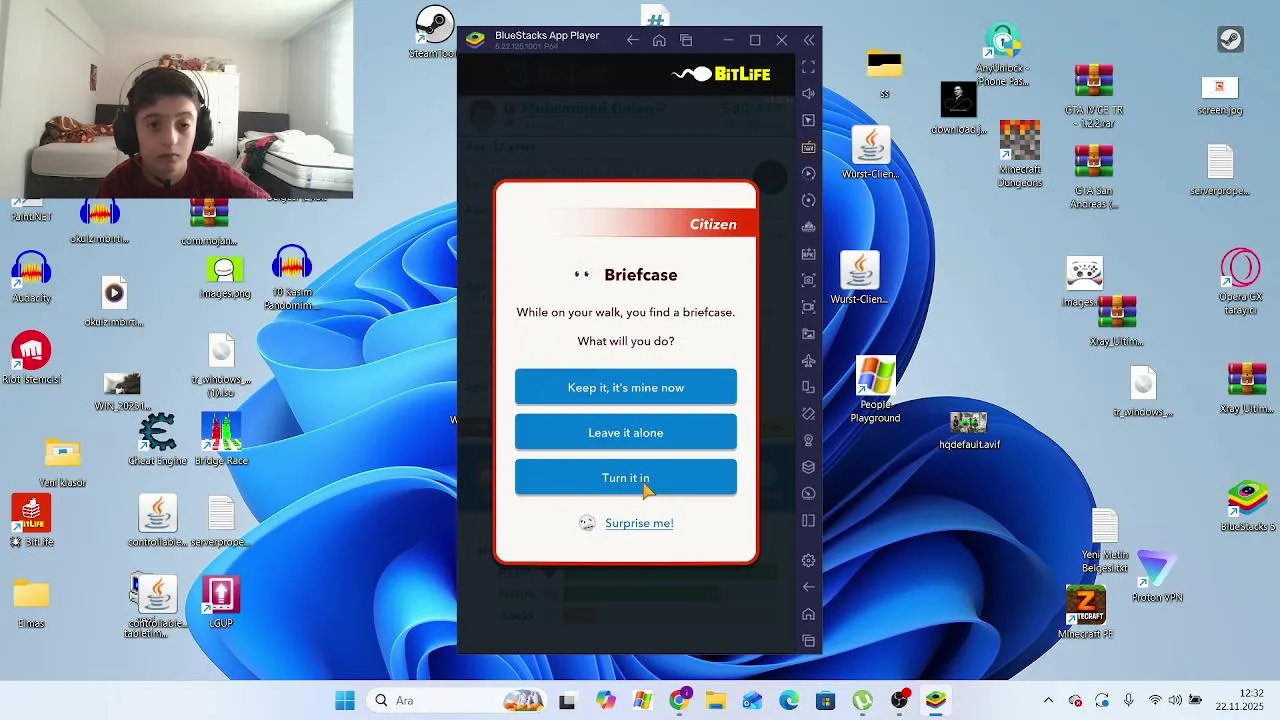The width and height of the screenshot is (1280, 720).
Task: Open the Steam desktop shortcut at top right
Action: point(1230,40)
